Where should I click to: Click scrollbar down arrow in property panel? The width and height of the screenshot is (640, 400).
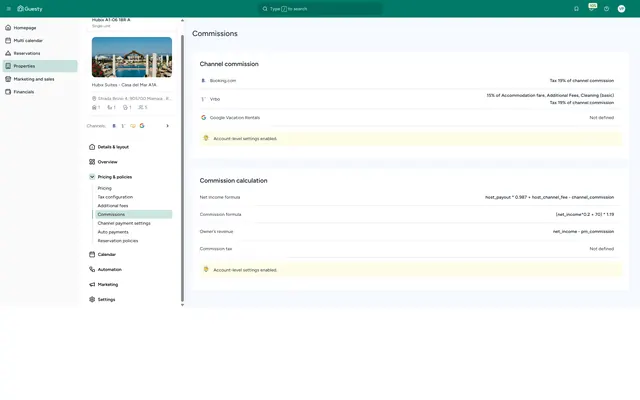(x=182, y=305)
